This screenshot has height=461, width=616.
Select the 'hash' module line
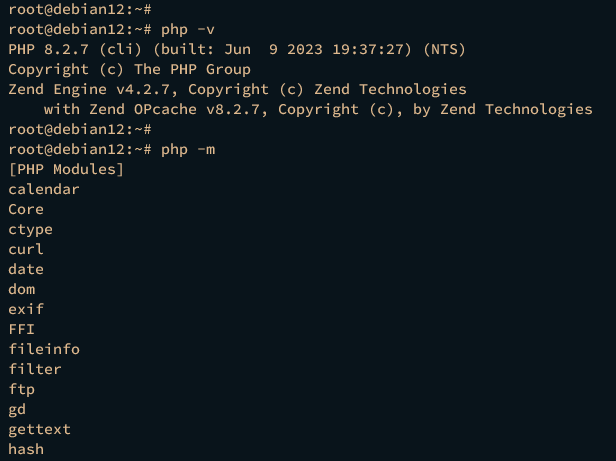pos(26,449)
